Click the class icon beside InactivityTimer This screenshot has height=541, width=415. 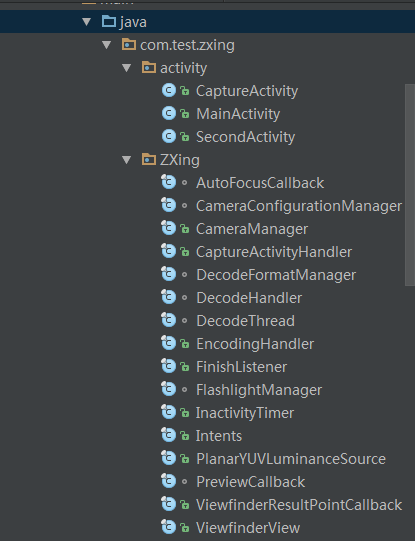(169, 412)
